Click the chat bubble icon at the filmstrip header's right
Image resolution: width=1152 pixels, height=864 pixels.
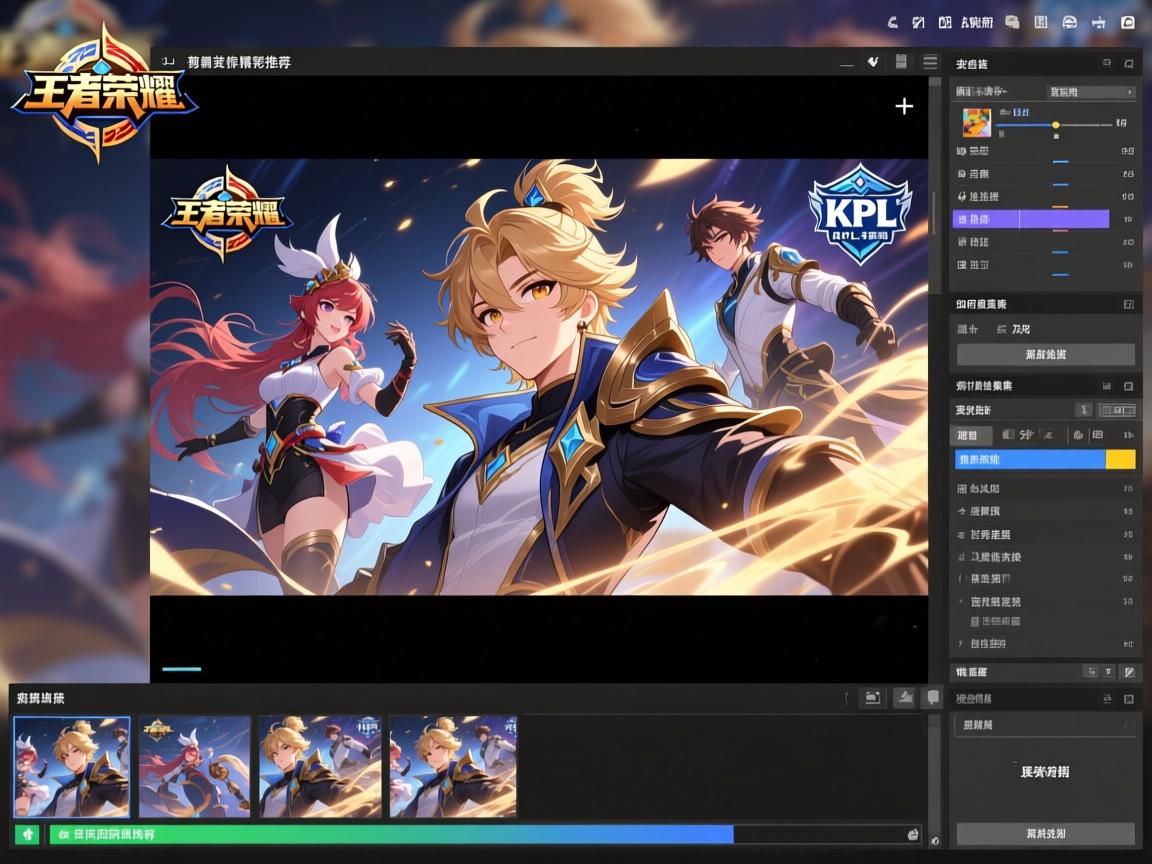pos(933,698)
